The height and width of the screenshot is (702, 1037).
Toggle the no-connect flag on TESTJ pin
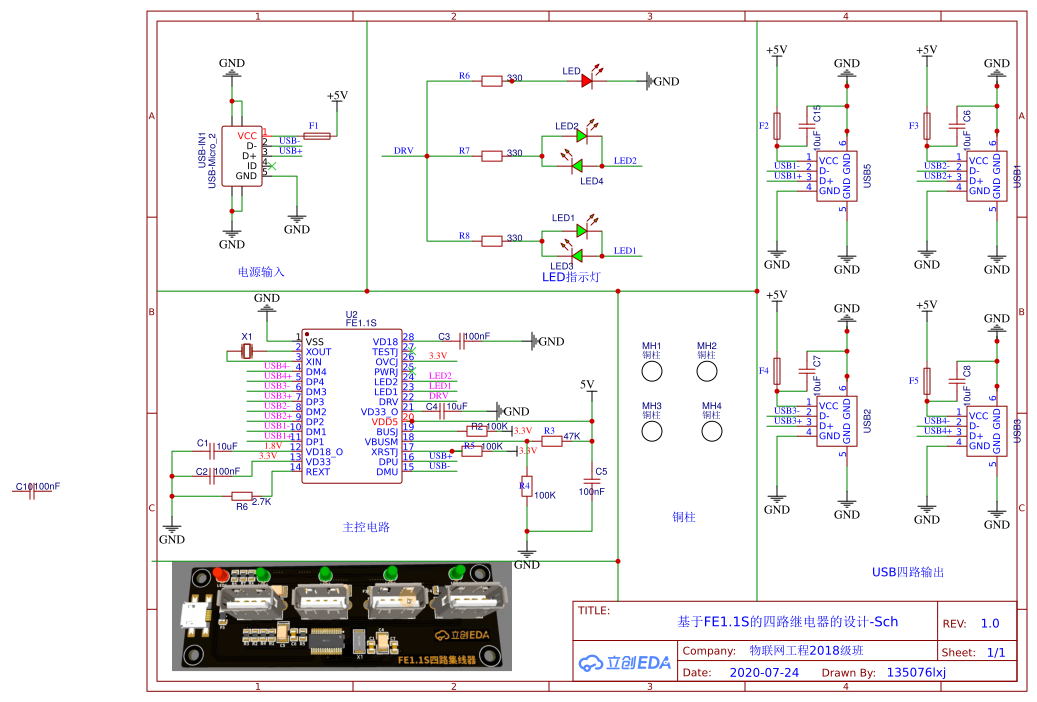[412, 349]
